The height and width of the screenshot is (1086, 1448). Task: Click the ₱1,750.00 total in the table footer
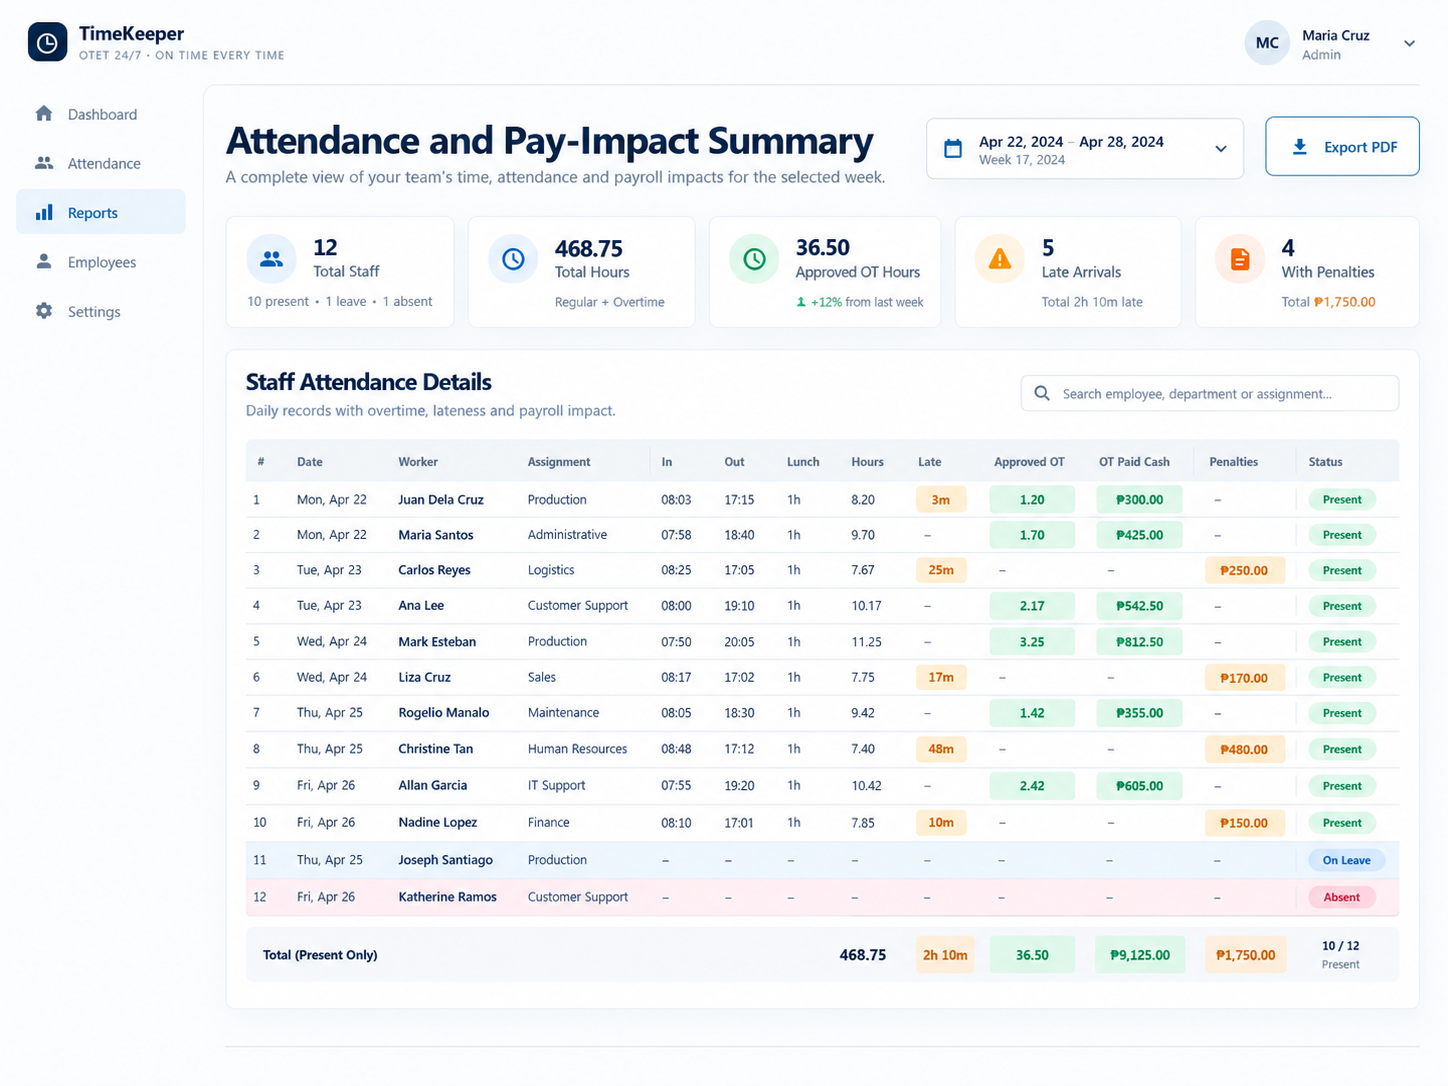tap(1245, 955)
